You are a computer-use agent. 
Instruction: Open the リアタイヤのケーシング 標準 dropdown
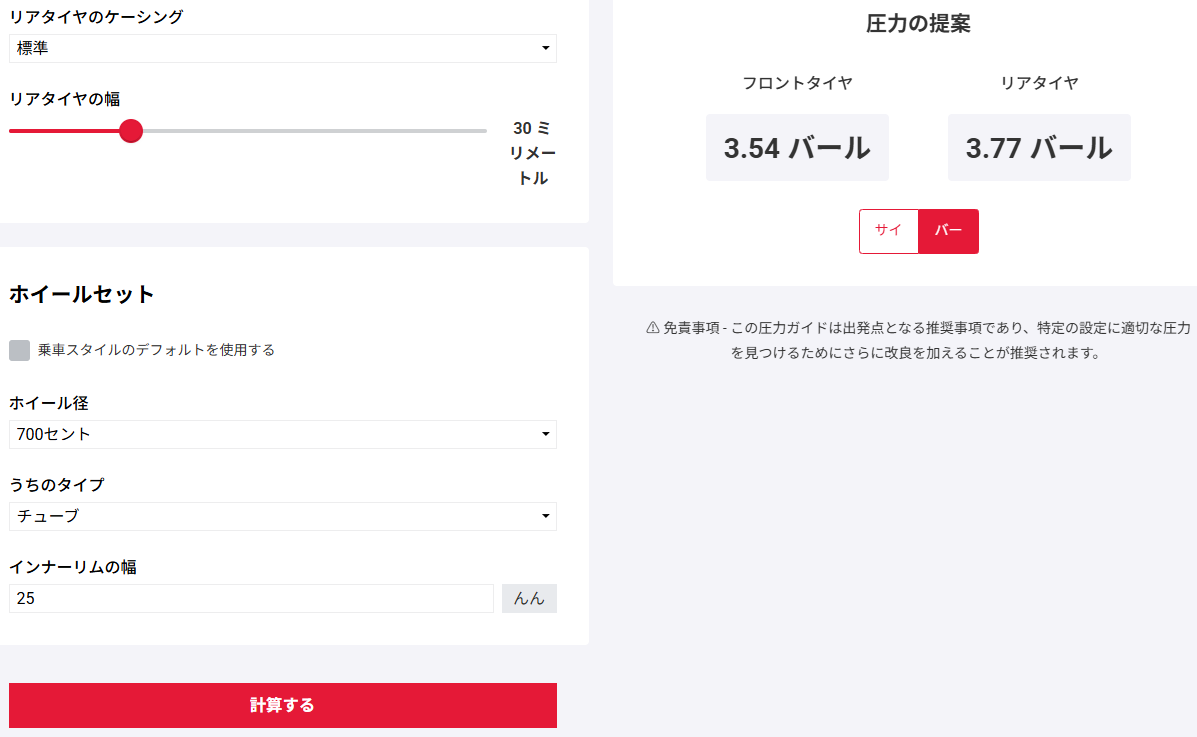click(x=282, y=48)
